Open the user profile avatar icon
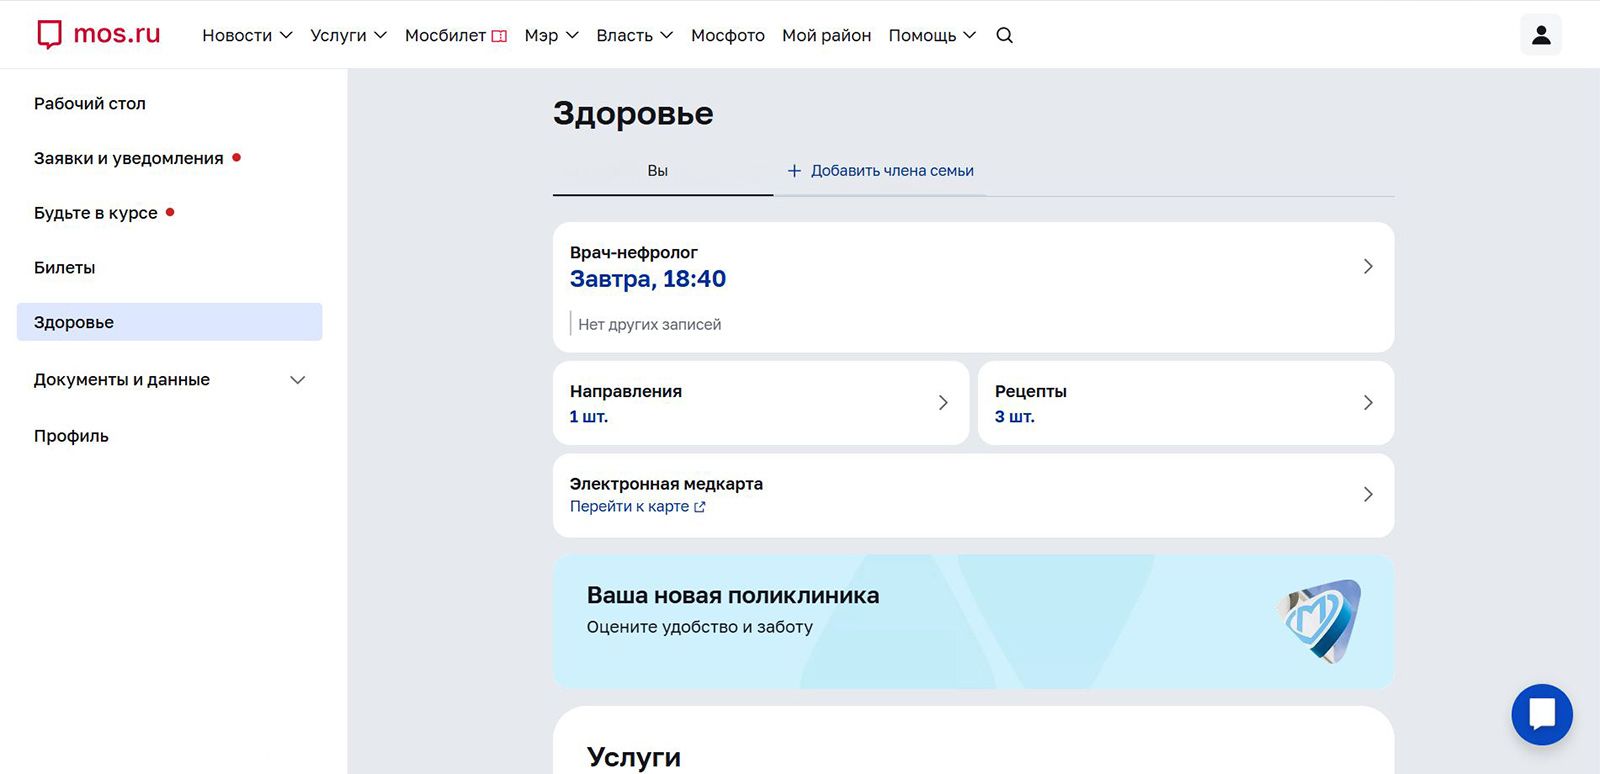The width and height of the screenshot is (1600, 774). point(1541,35)
